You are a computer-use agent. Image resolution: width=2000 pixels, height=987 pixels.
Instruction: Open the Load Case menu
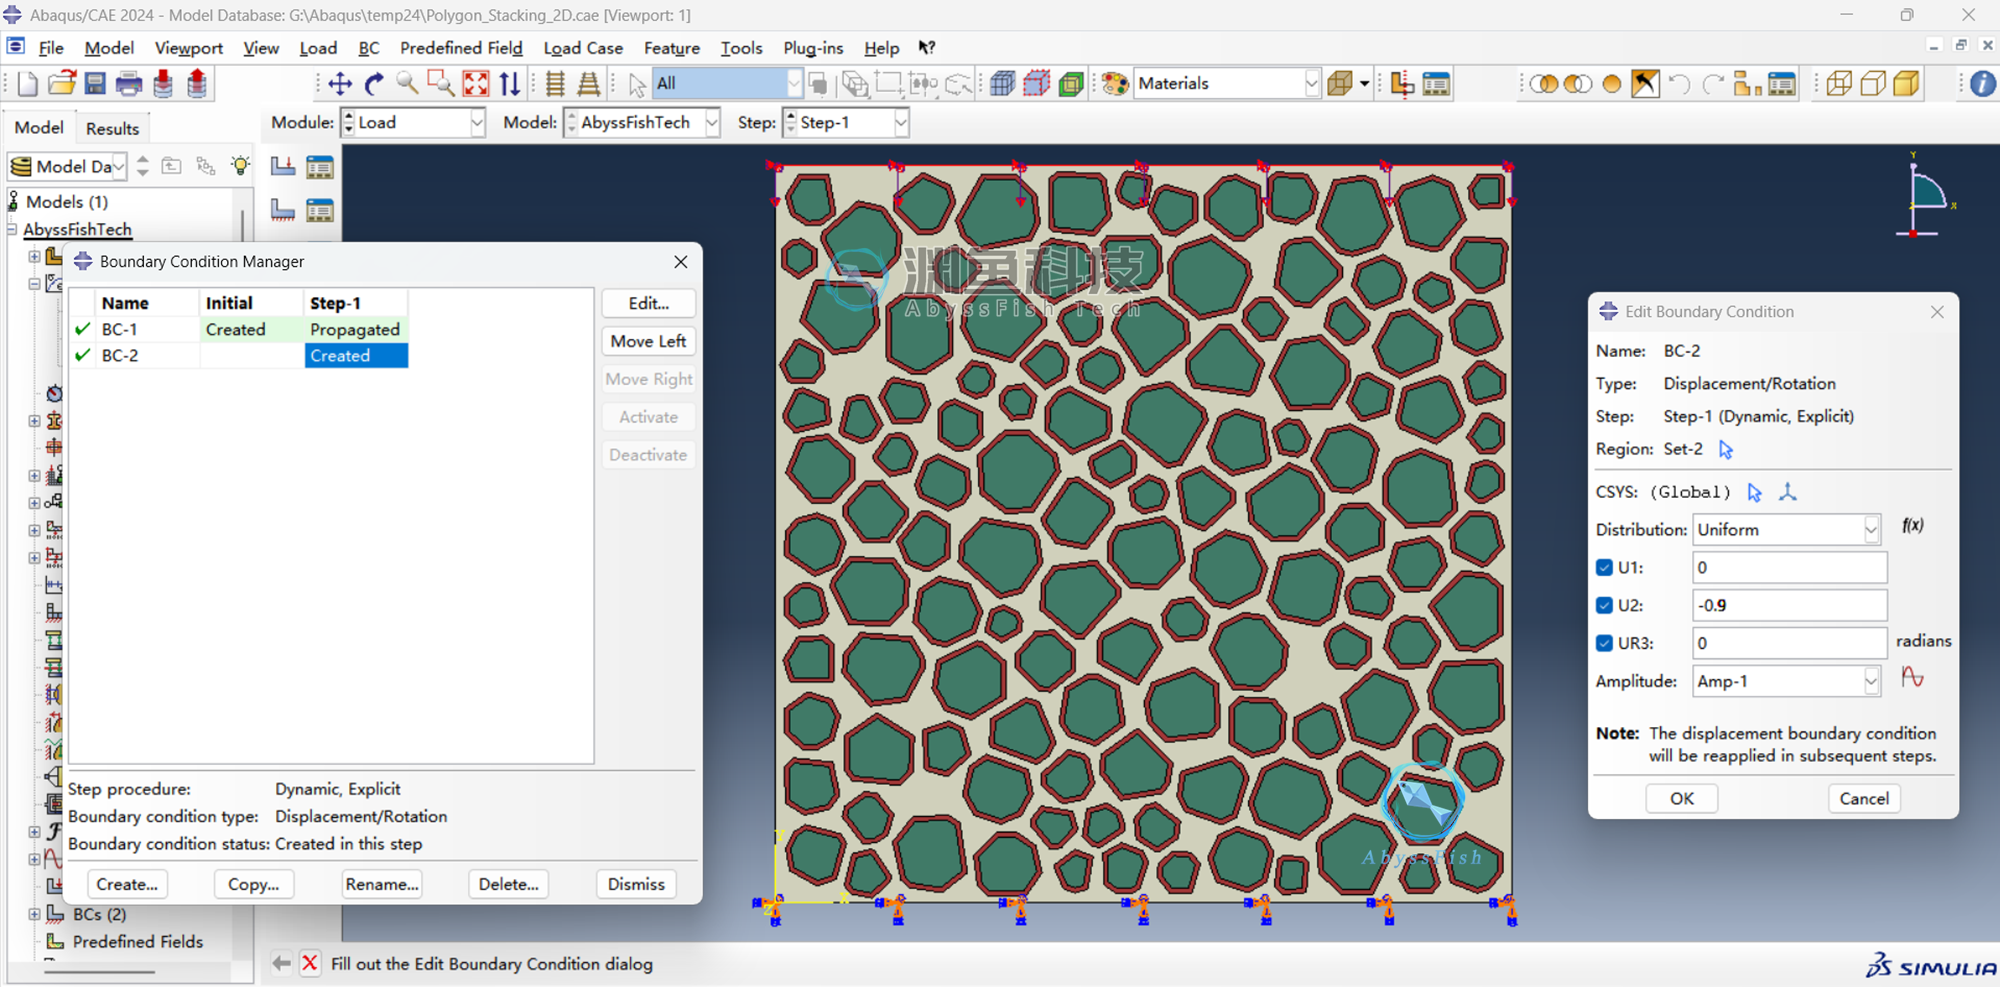click(583, 48)
